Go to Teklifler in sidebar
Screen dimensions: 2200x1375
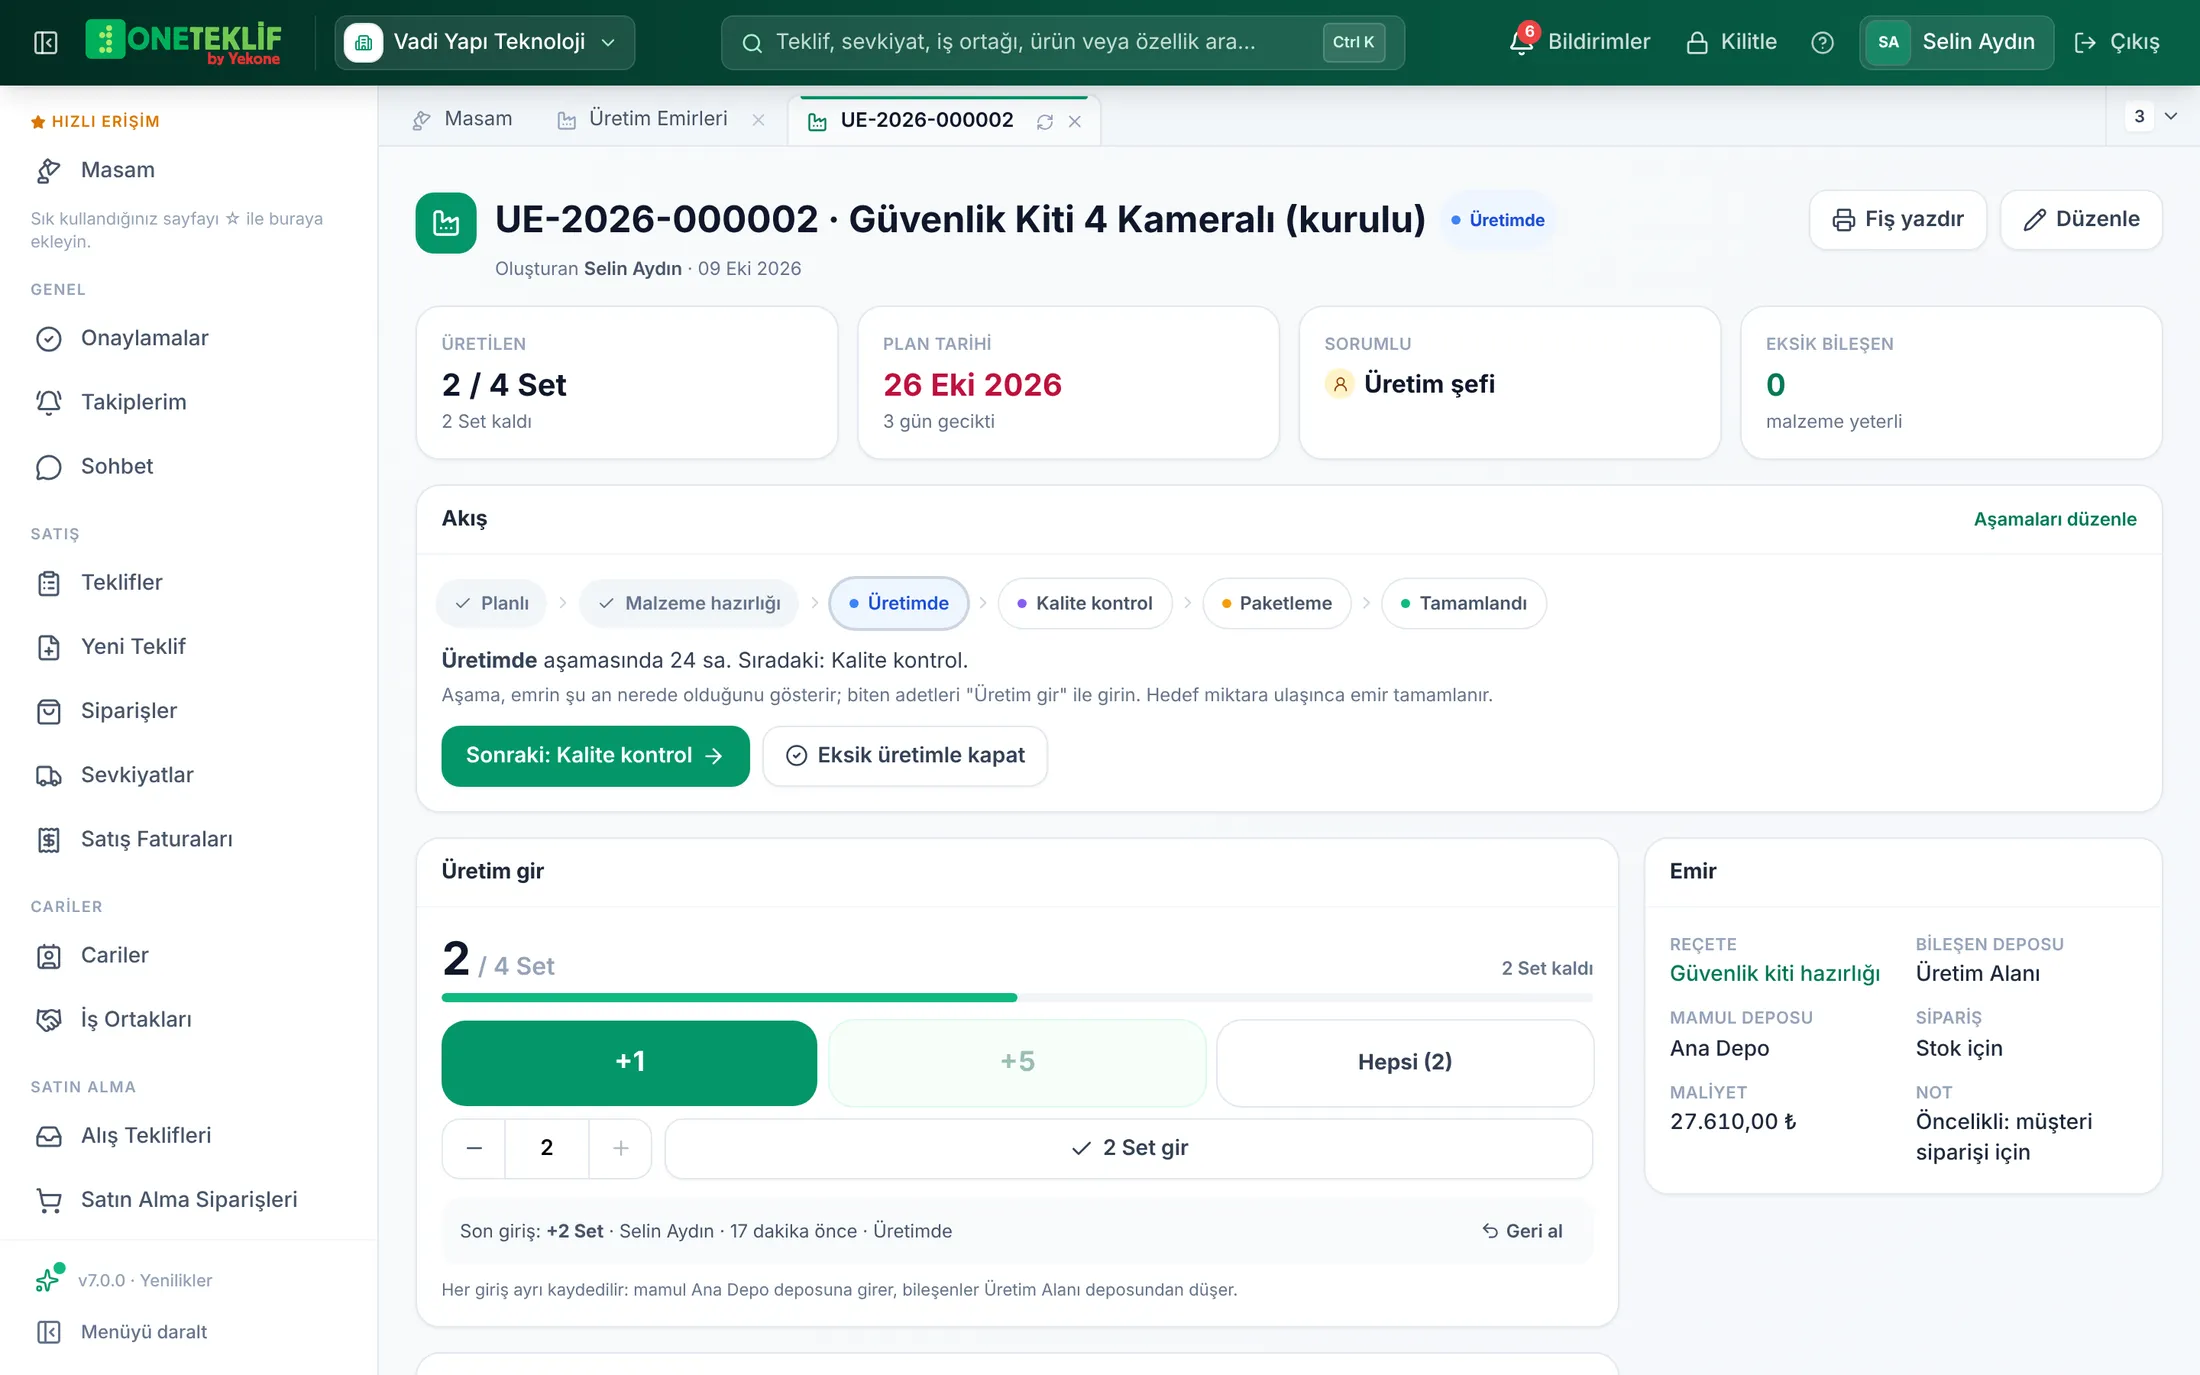coord(189,582)
